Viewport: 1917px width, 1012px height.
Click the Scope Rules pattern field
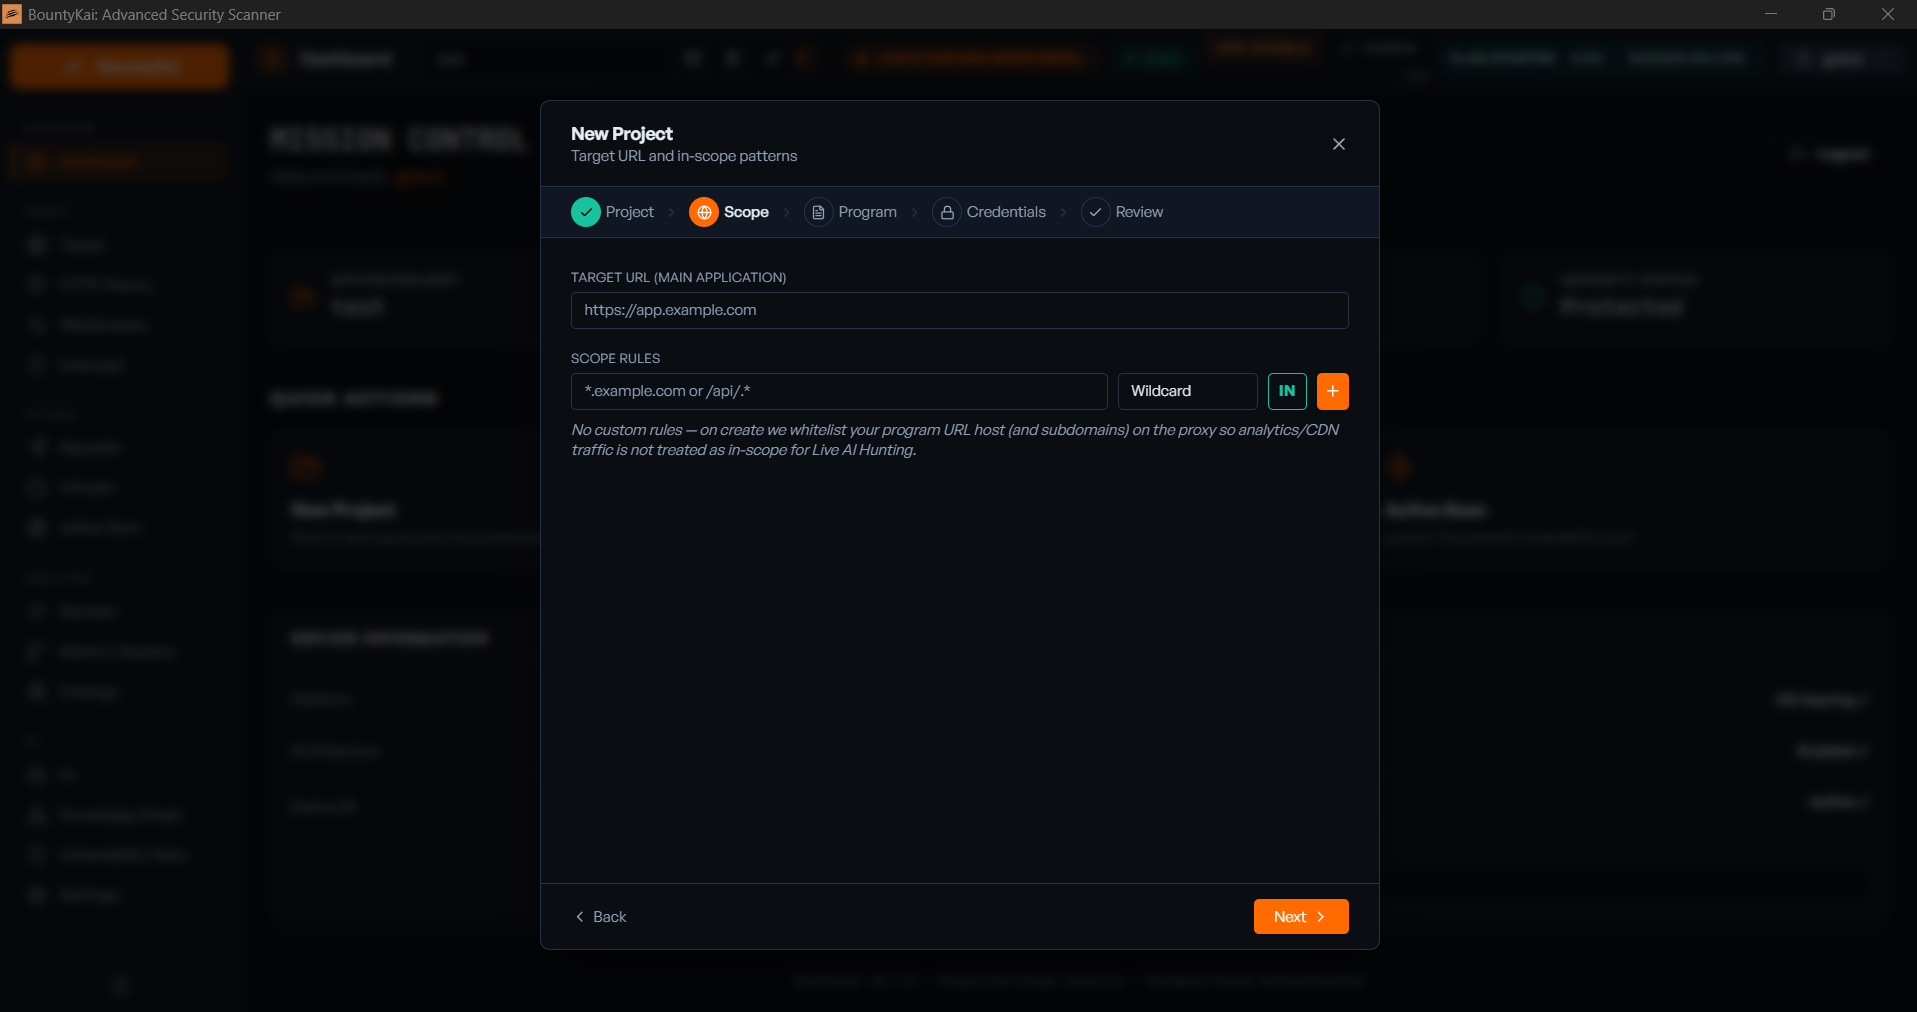coord(838,391)
